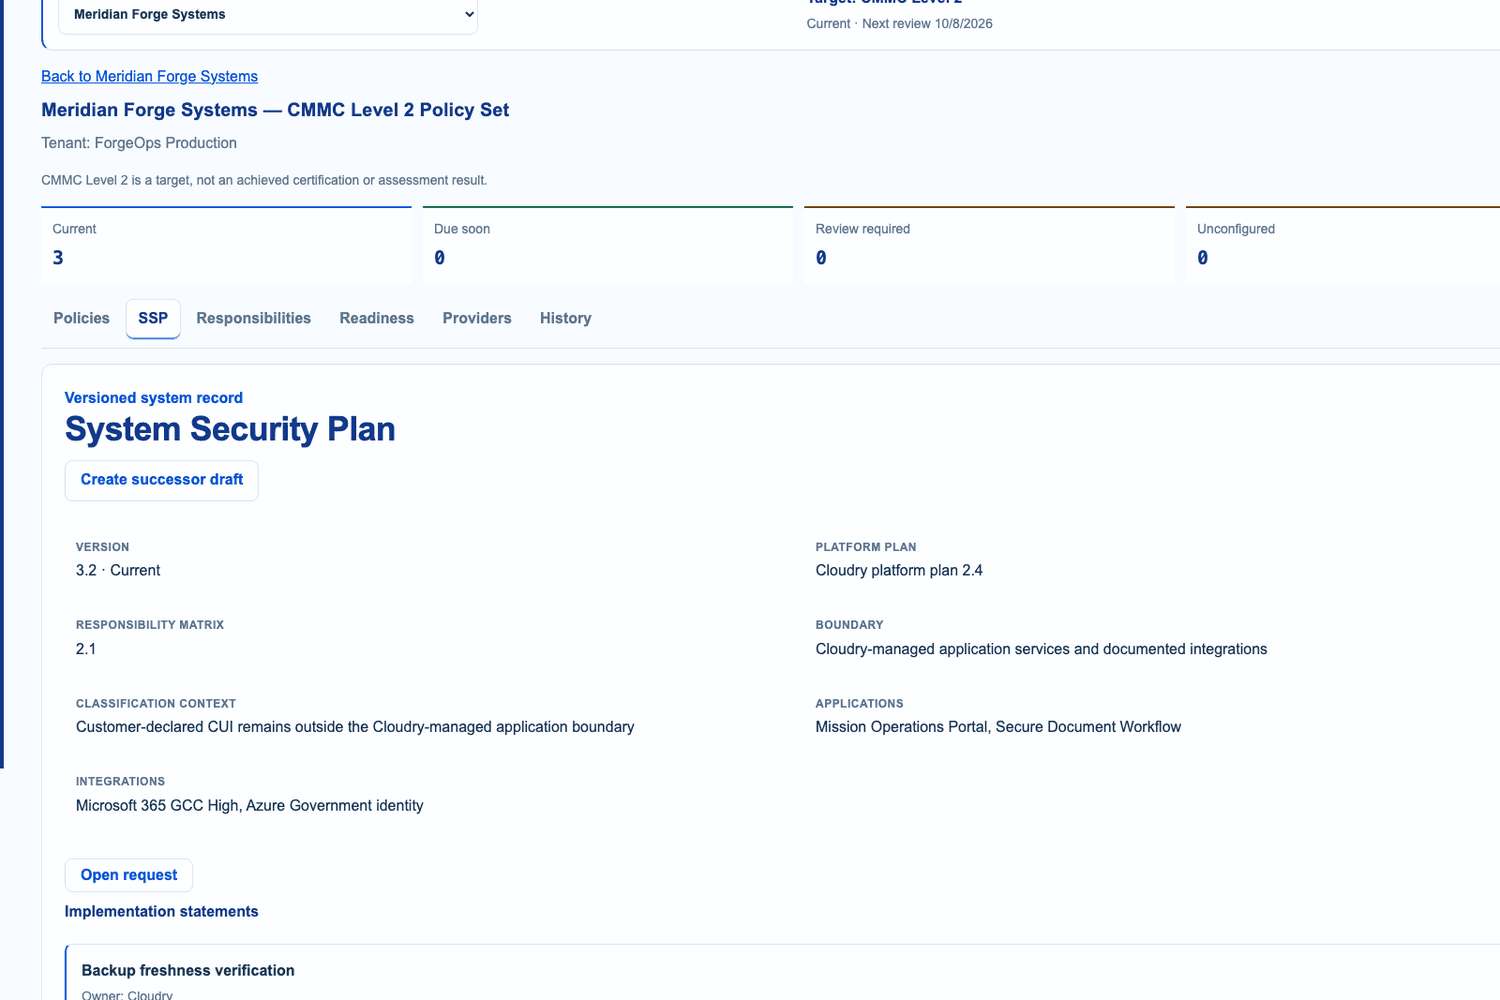This screenshot has width=1500, height=1000.
Task: Select the Due soon count card
Action: pos(608,245)
